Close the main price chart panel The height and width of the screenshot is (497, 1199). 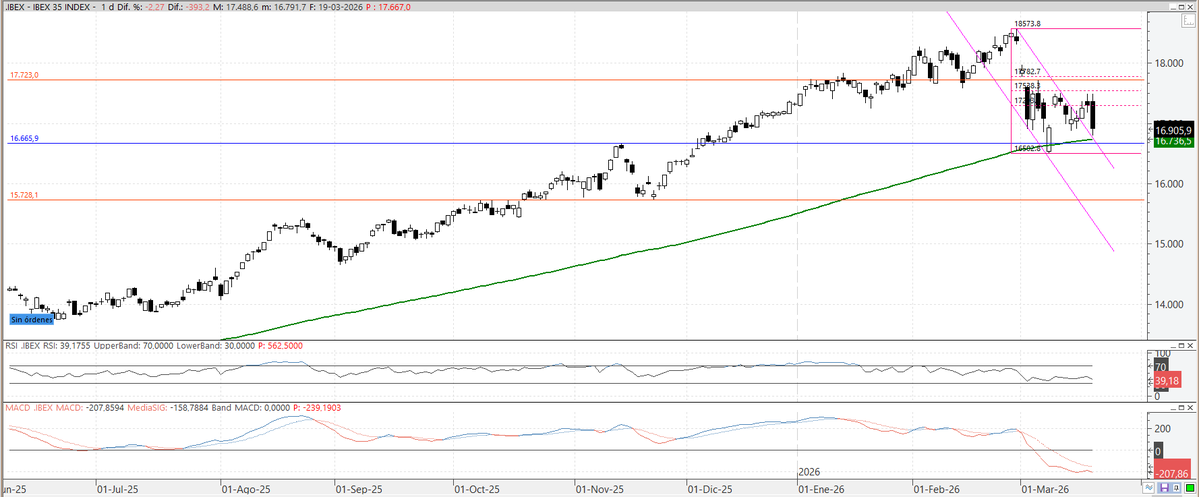pos(1190,8)
